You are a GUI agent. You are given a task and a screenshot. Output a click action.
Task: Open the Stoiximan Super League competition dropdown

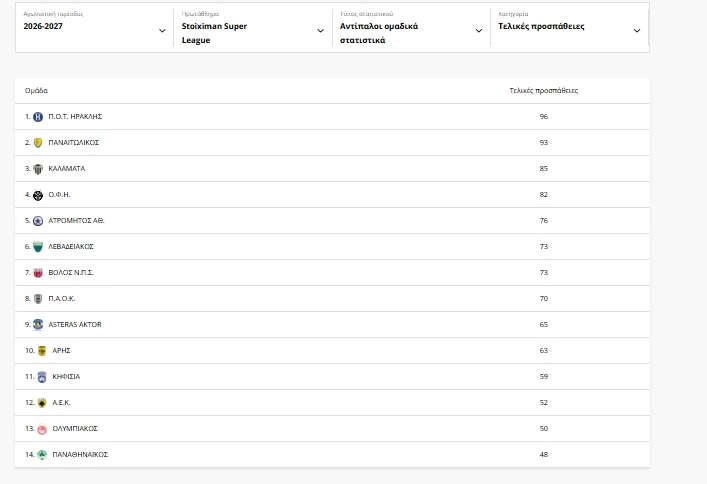click(x=253, y=27)
